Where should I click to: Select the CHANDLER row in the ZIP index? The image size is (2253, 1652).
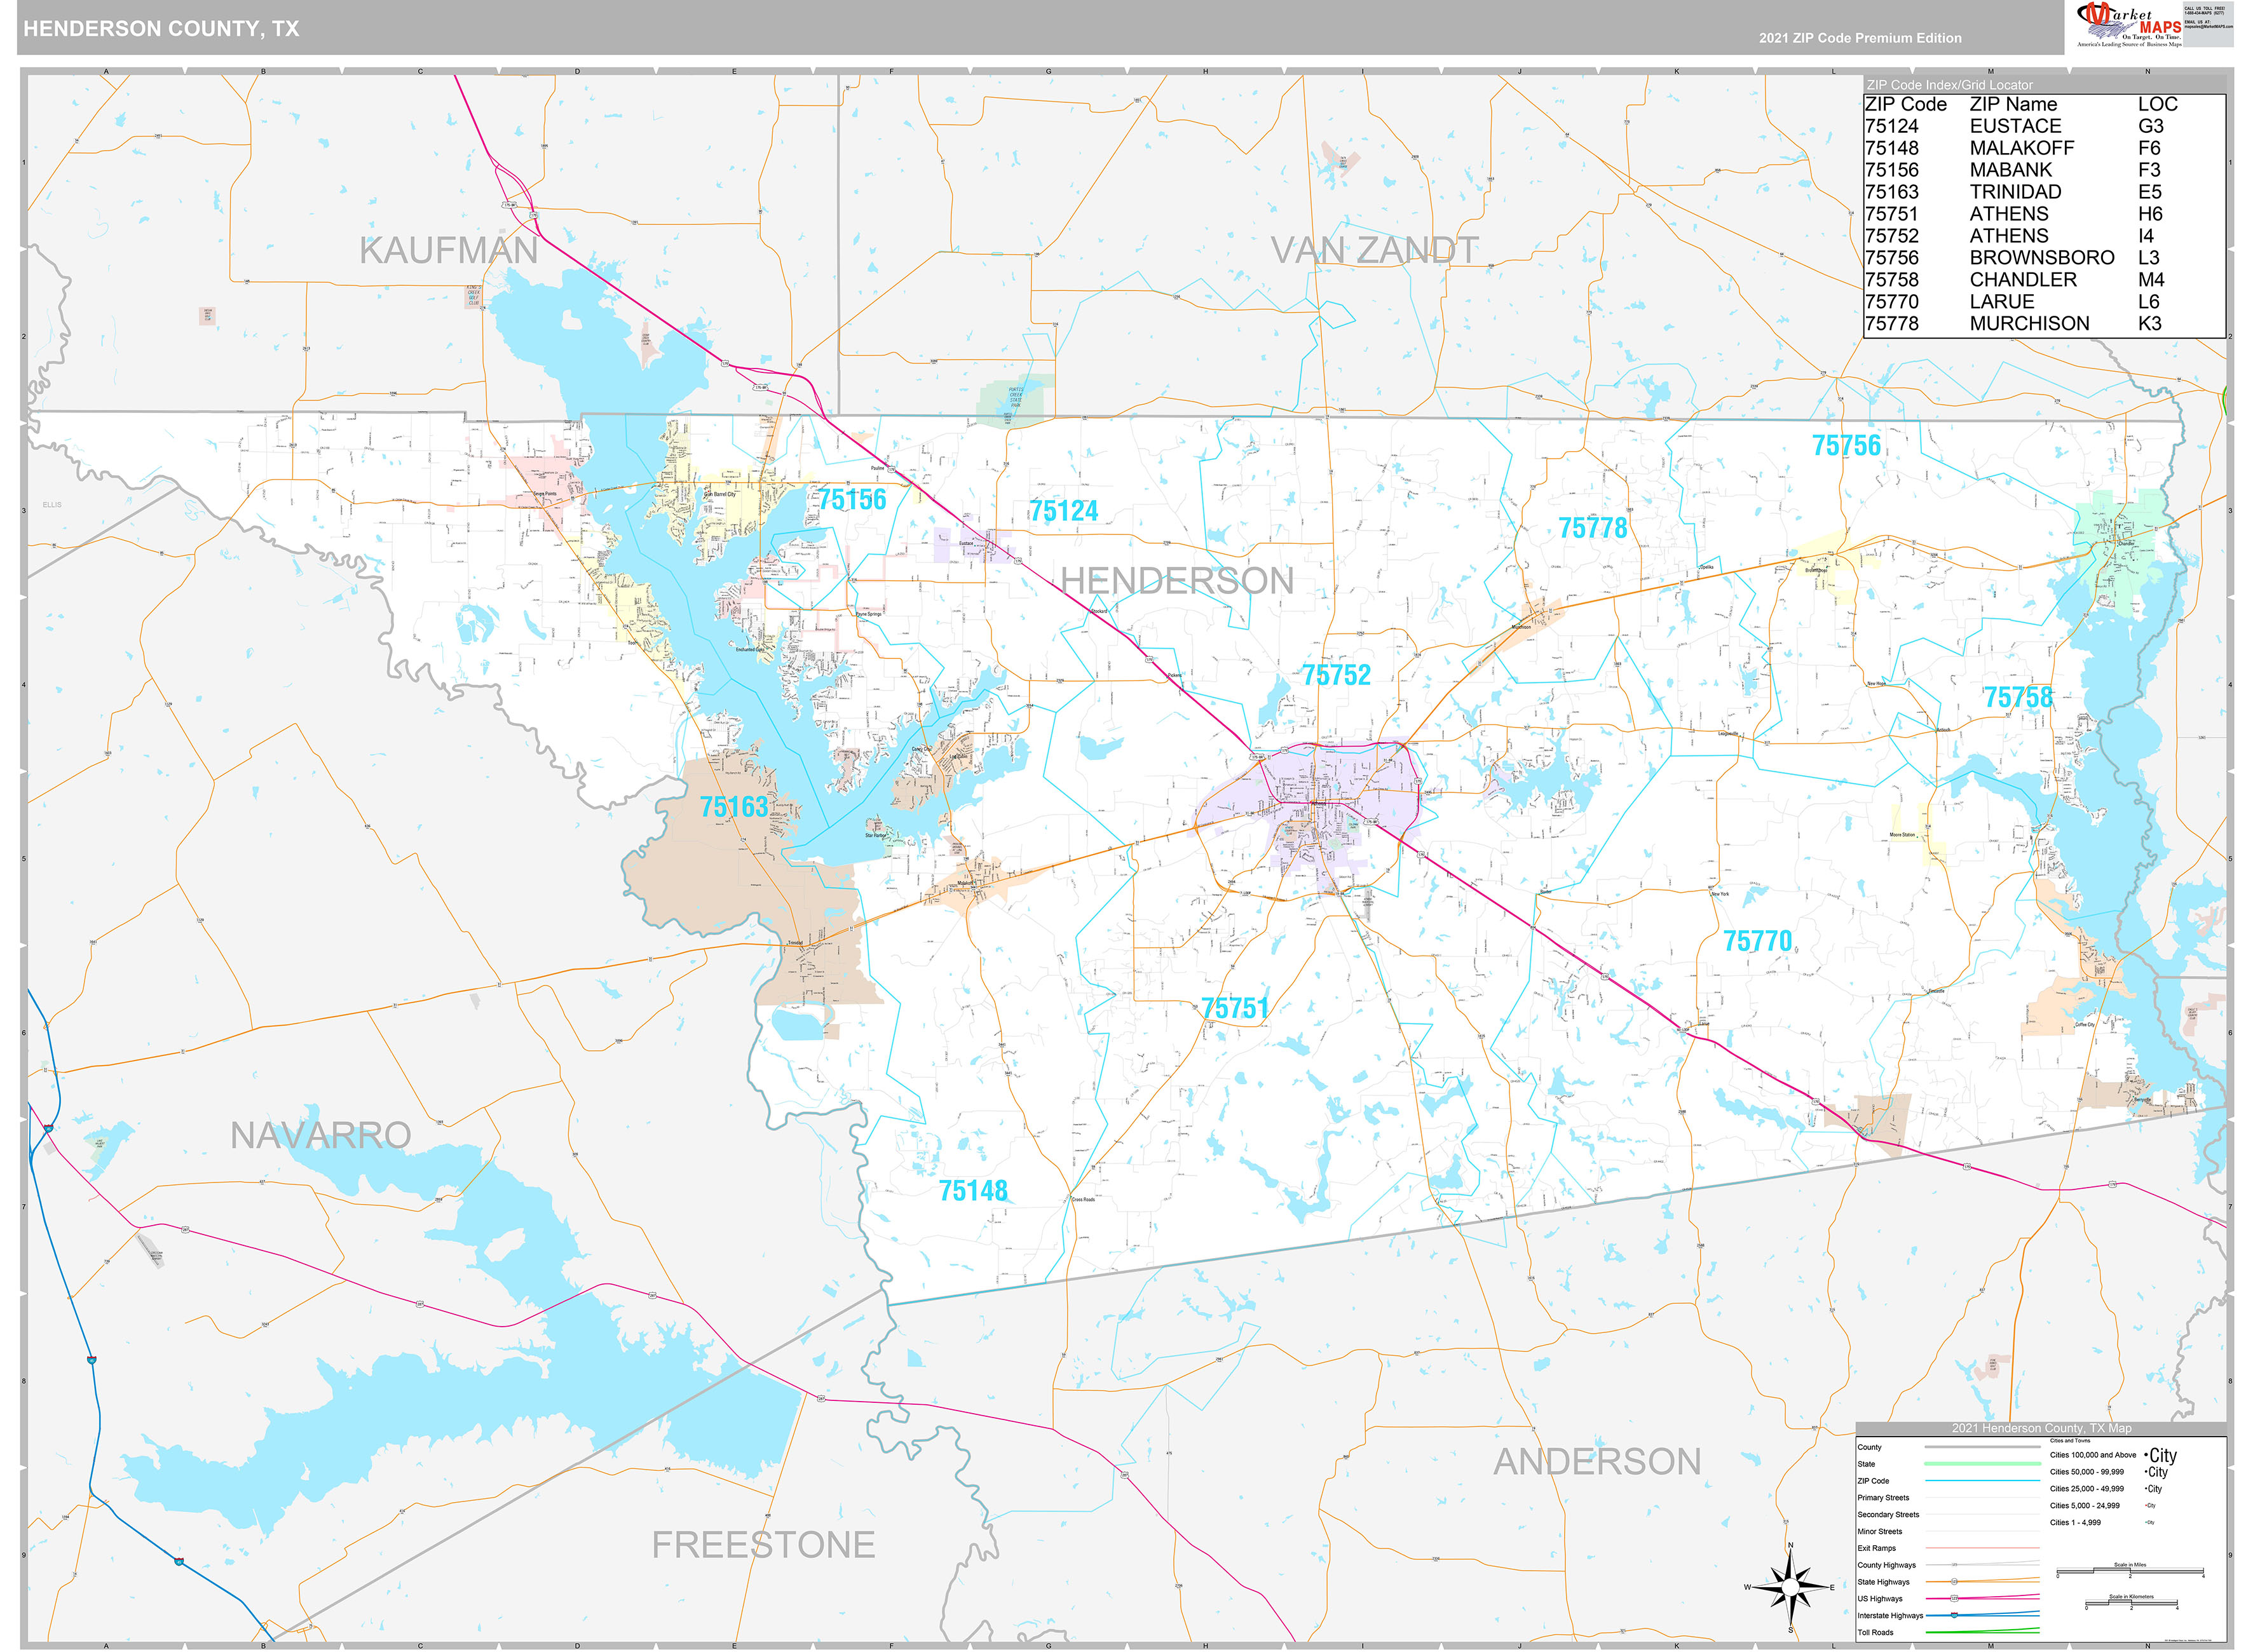click(x=2044, y=280)
